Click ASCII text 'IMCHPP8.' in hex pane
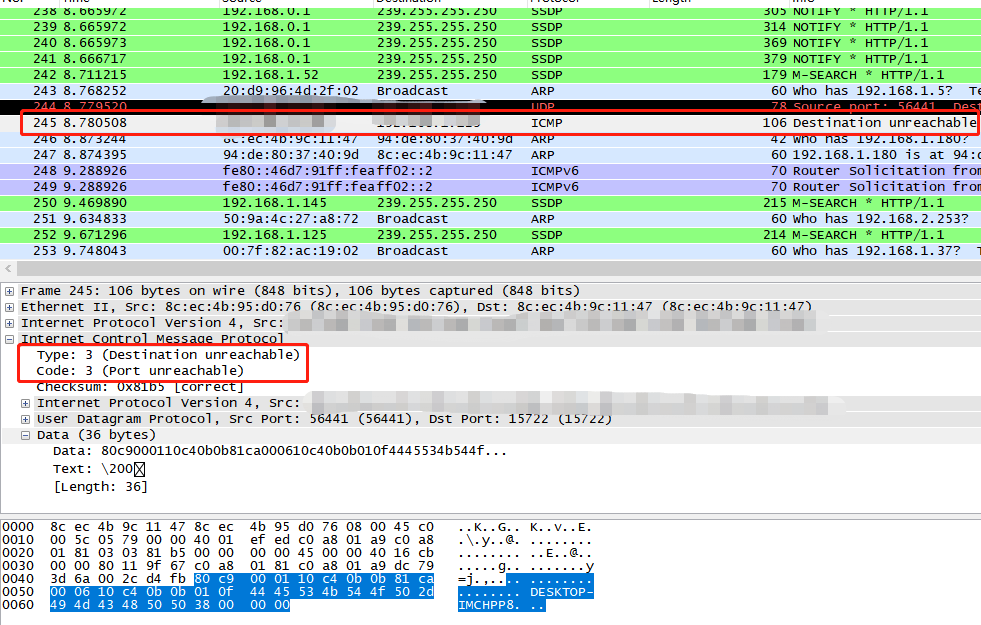 489,605
